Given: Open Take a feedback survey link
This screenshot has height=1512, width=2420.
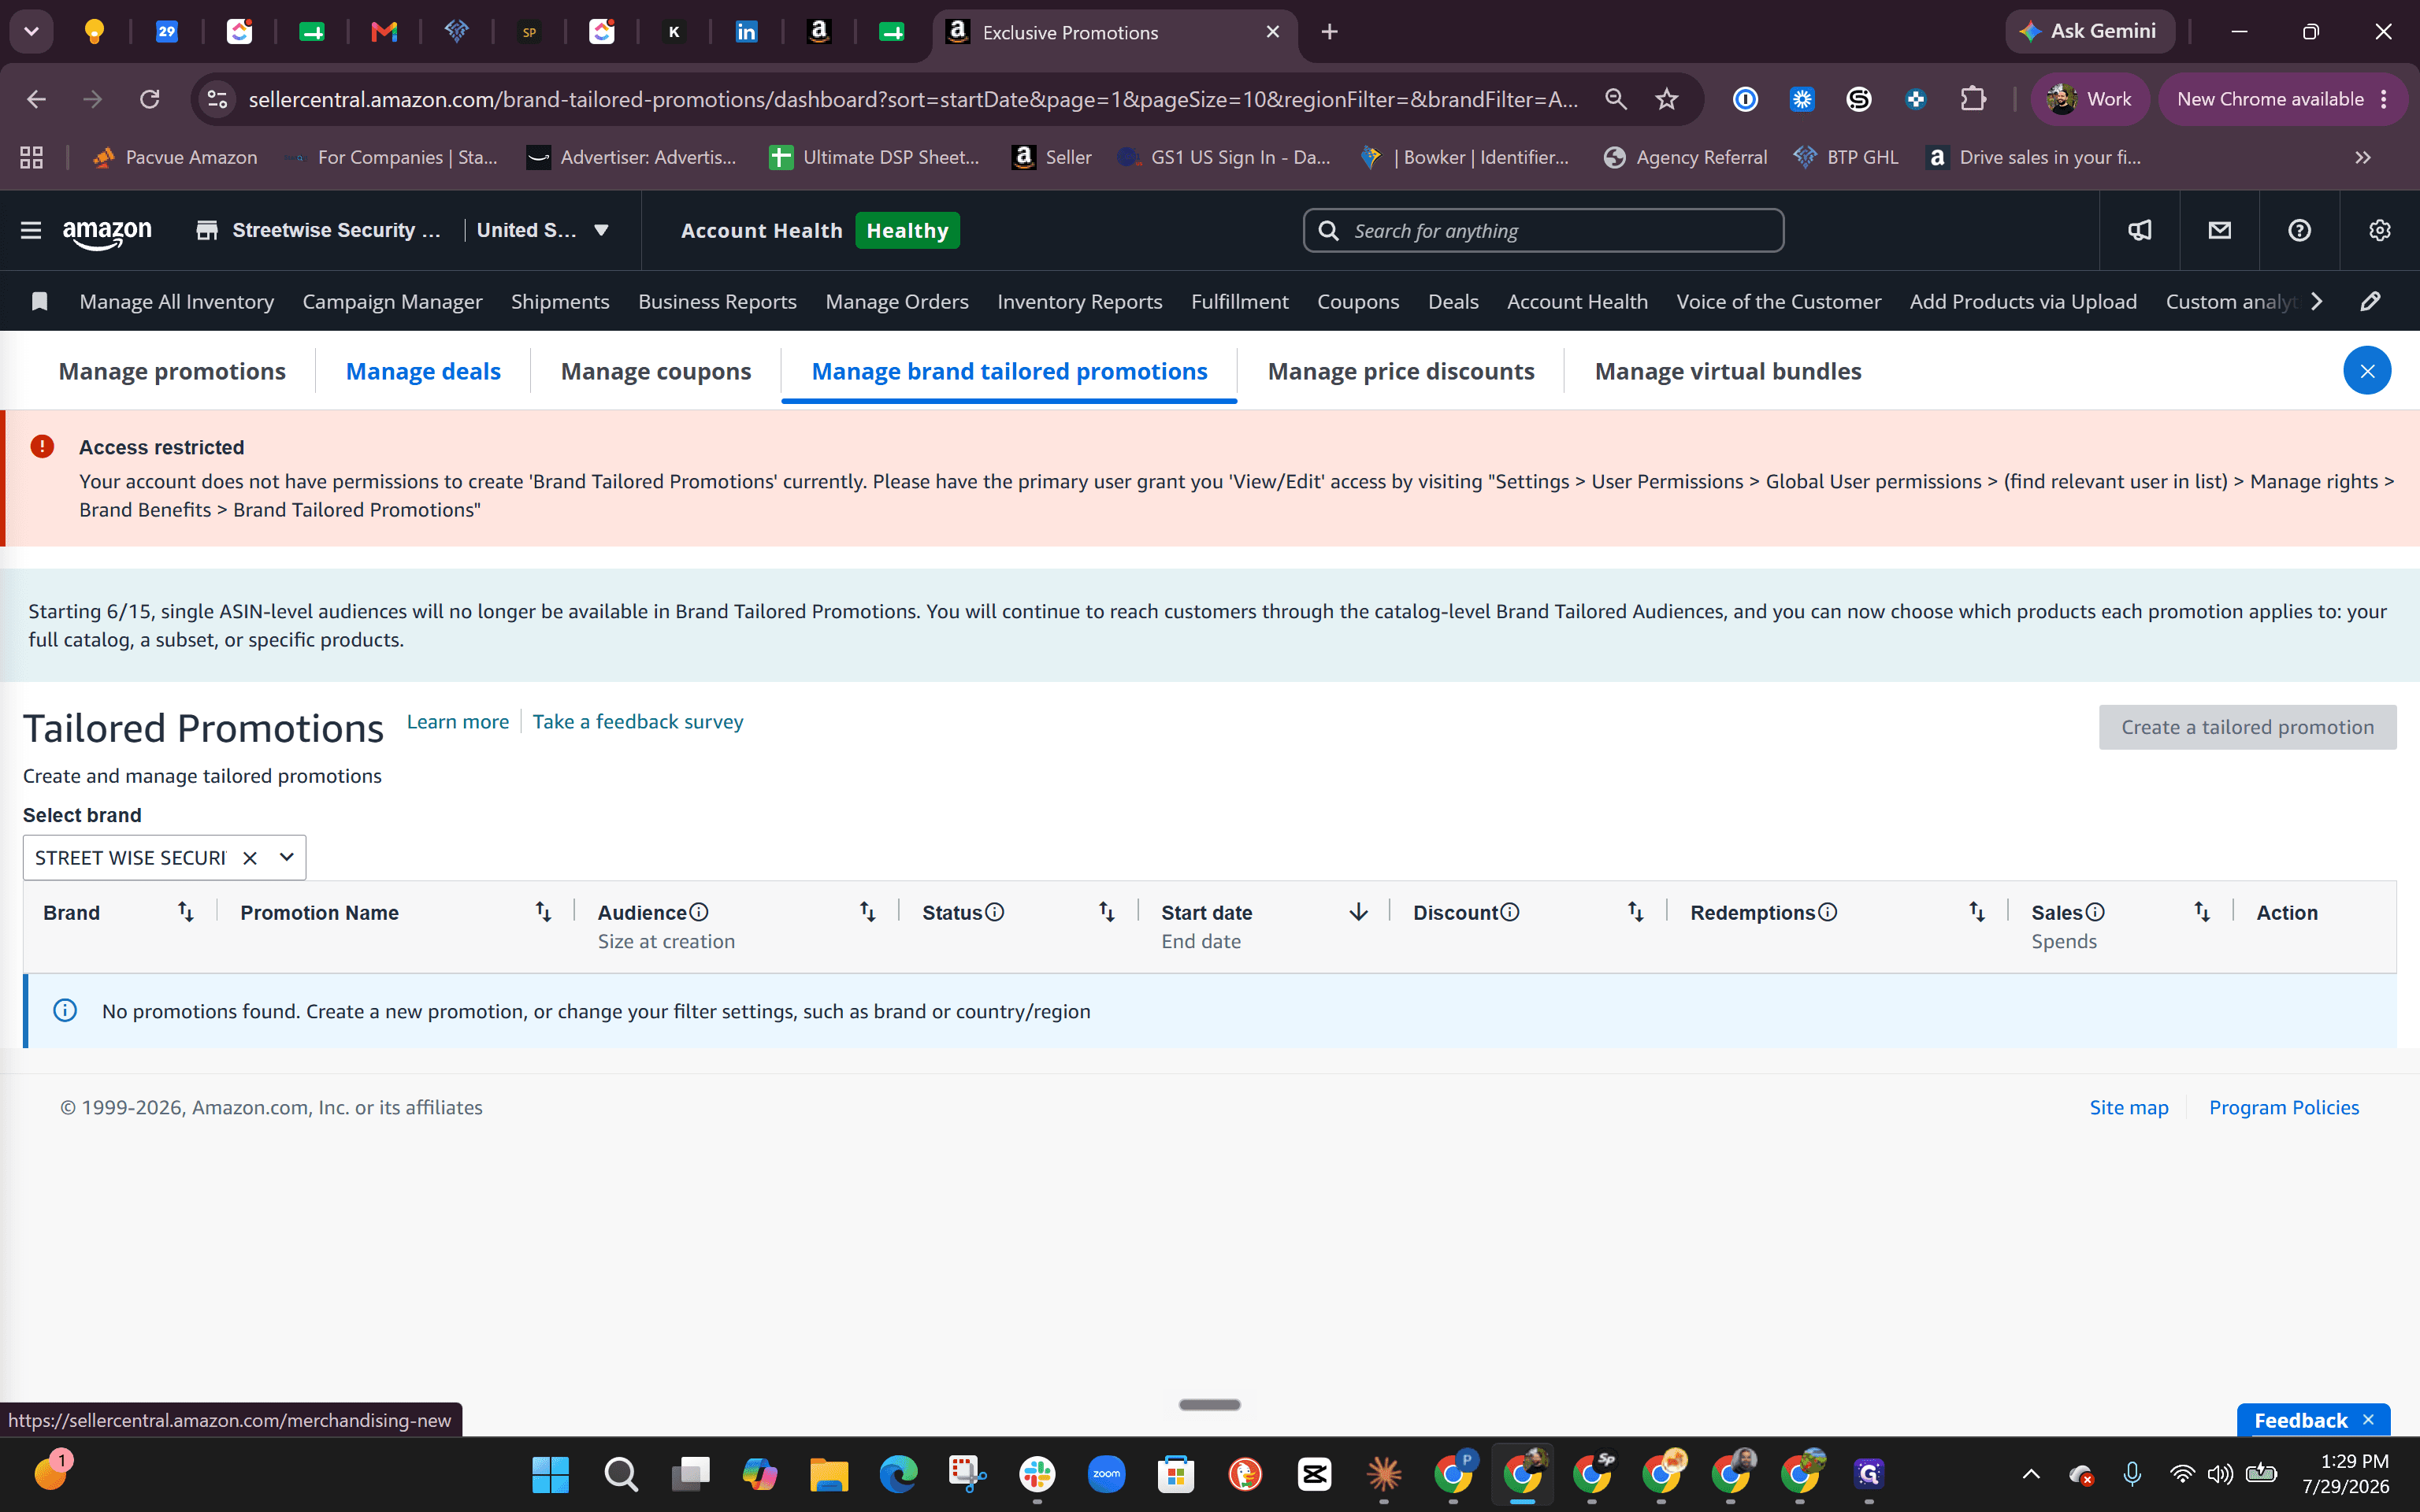Looking at the screenshot, I should pos(638,721).
